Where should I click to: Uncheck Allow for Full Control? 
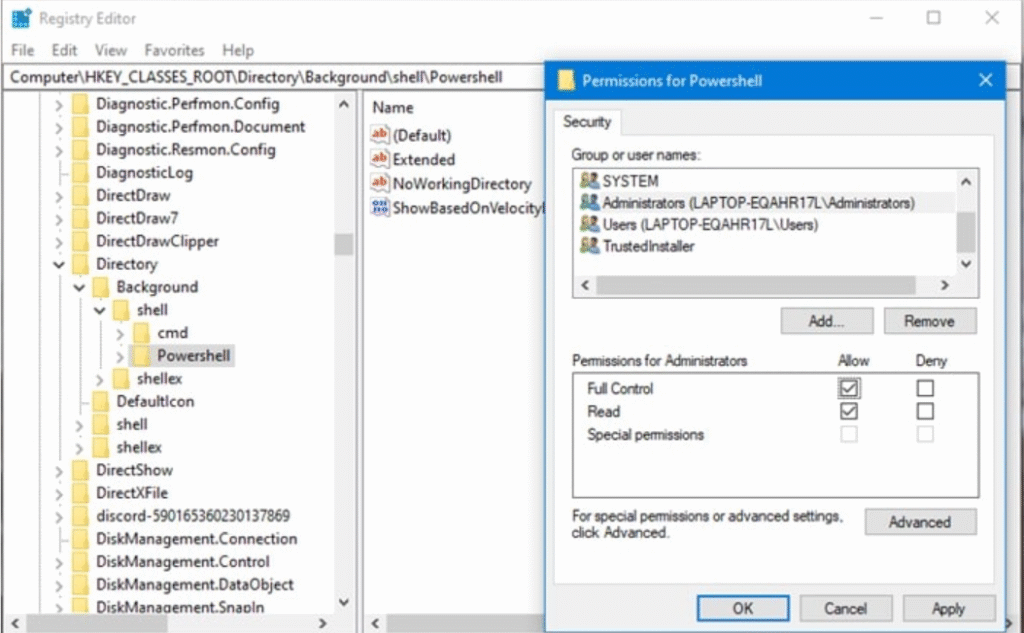(848, 388)
